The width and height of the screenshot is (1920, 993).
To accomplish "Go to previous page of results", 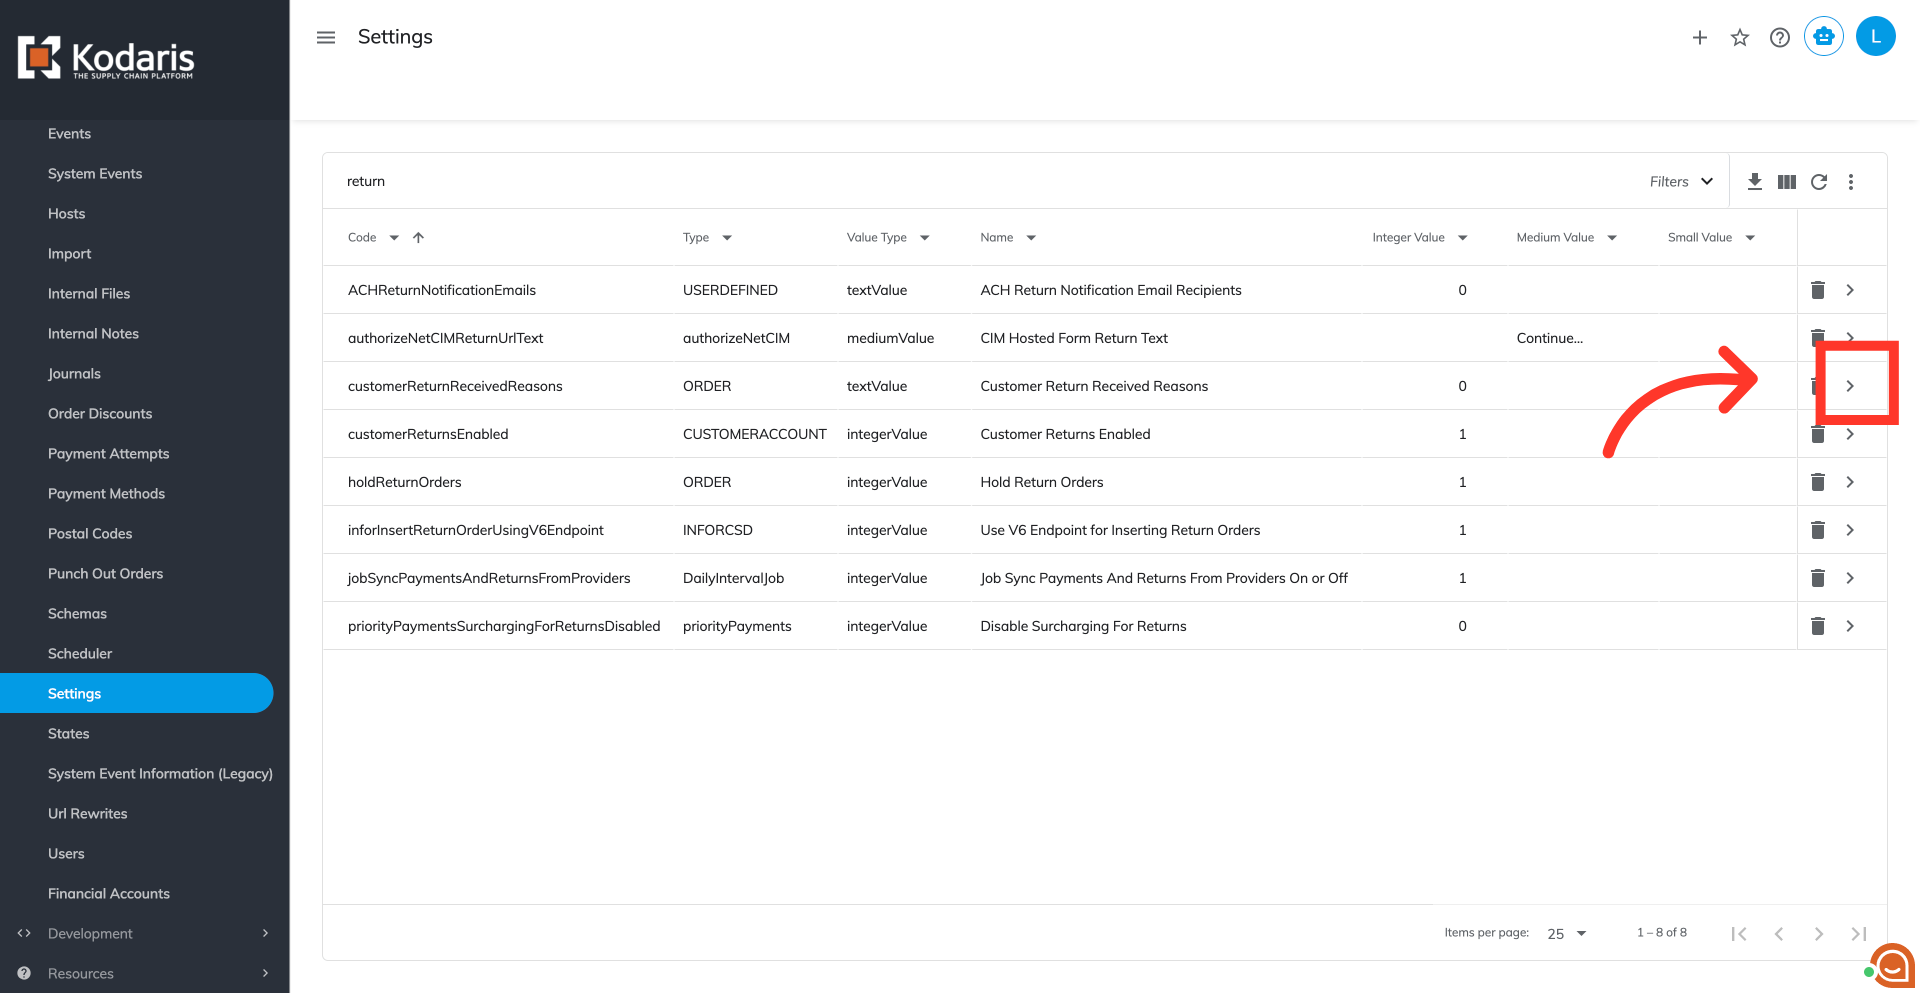I will click(1779, 933).
